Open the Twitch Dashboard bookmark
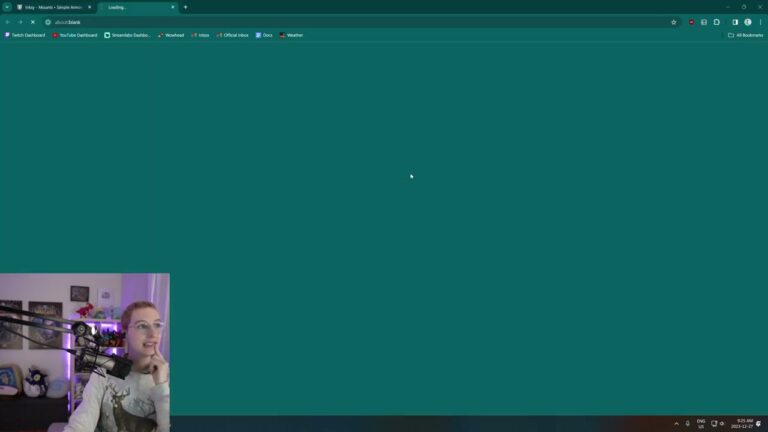 25,35
